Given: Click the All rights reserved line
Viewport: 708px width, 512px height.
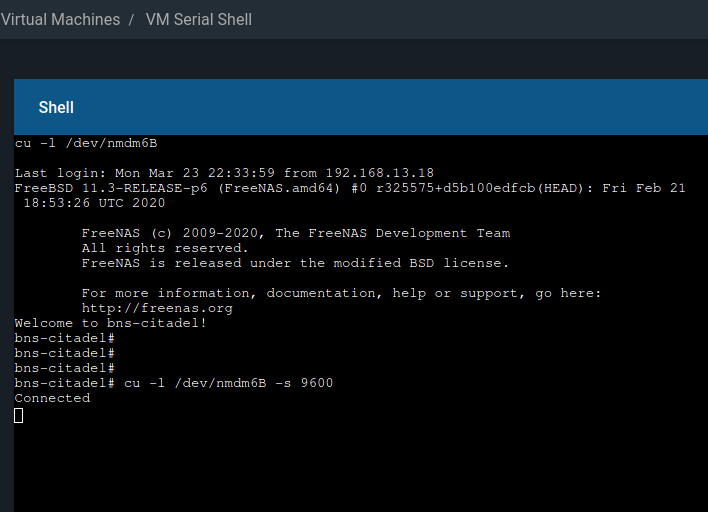Looking at the screenshot, I should [165, 248].
